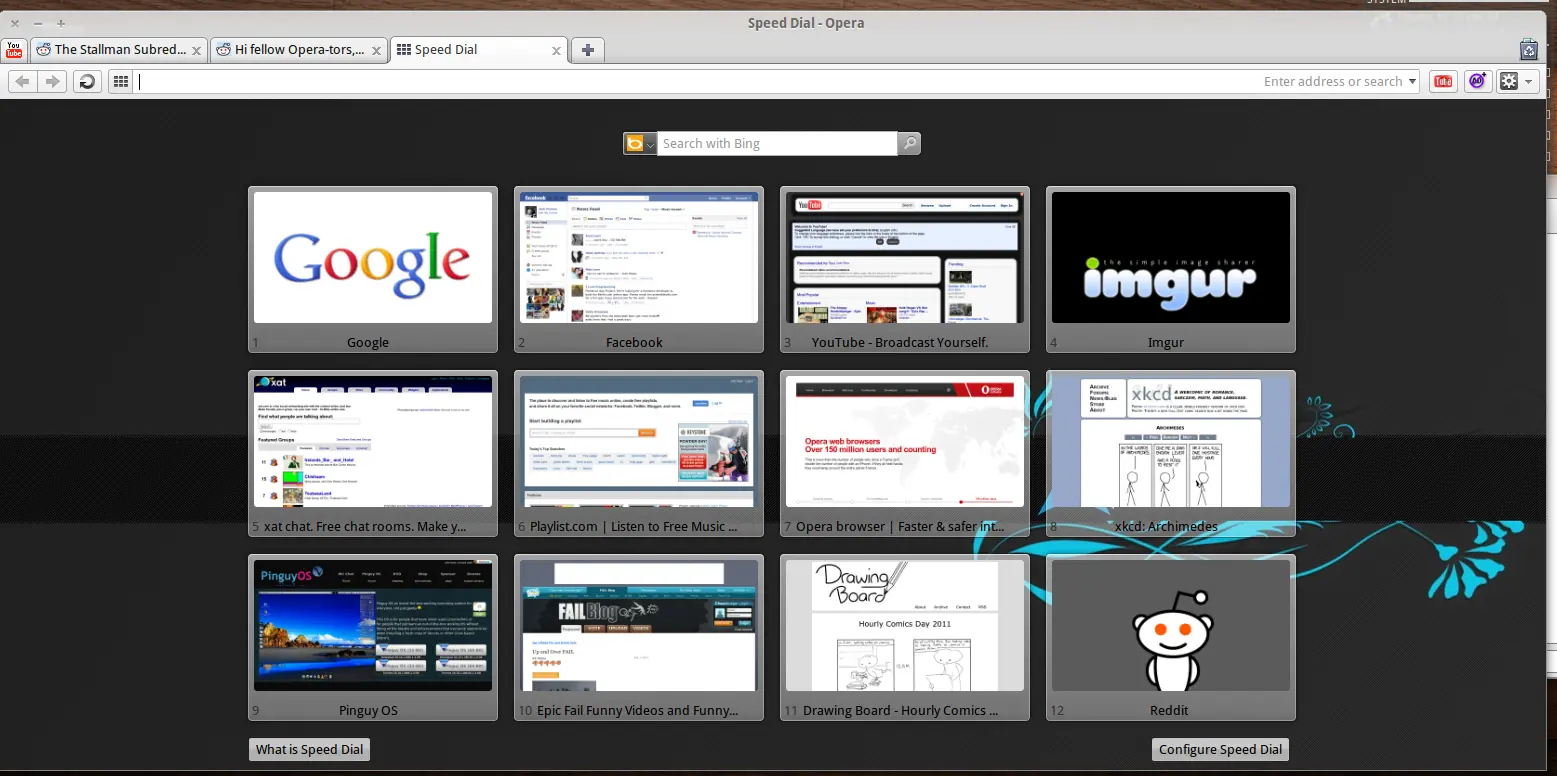Image resolution: width=1557 pixels, height=776 pixels.
Task: Launch YouTube from speed dial
Action: coord(905,269)
